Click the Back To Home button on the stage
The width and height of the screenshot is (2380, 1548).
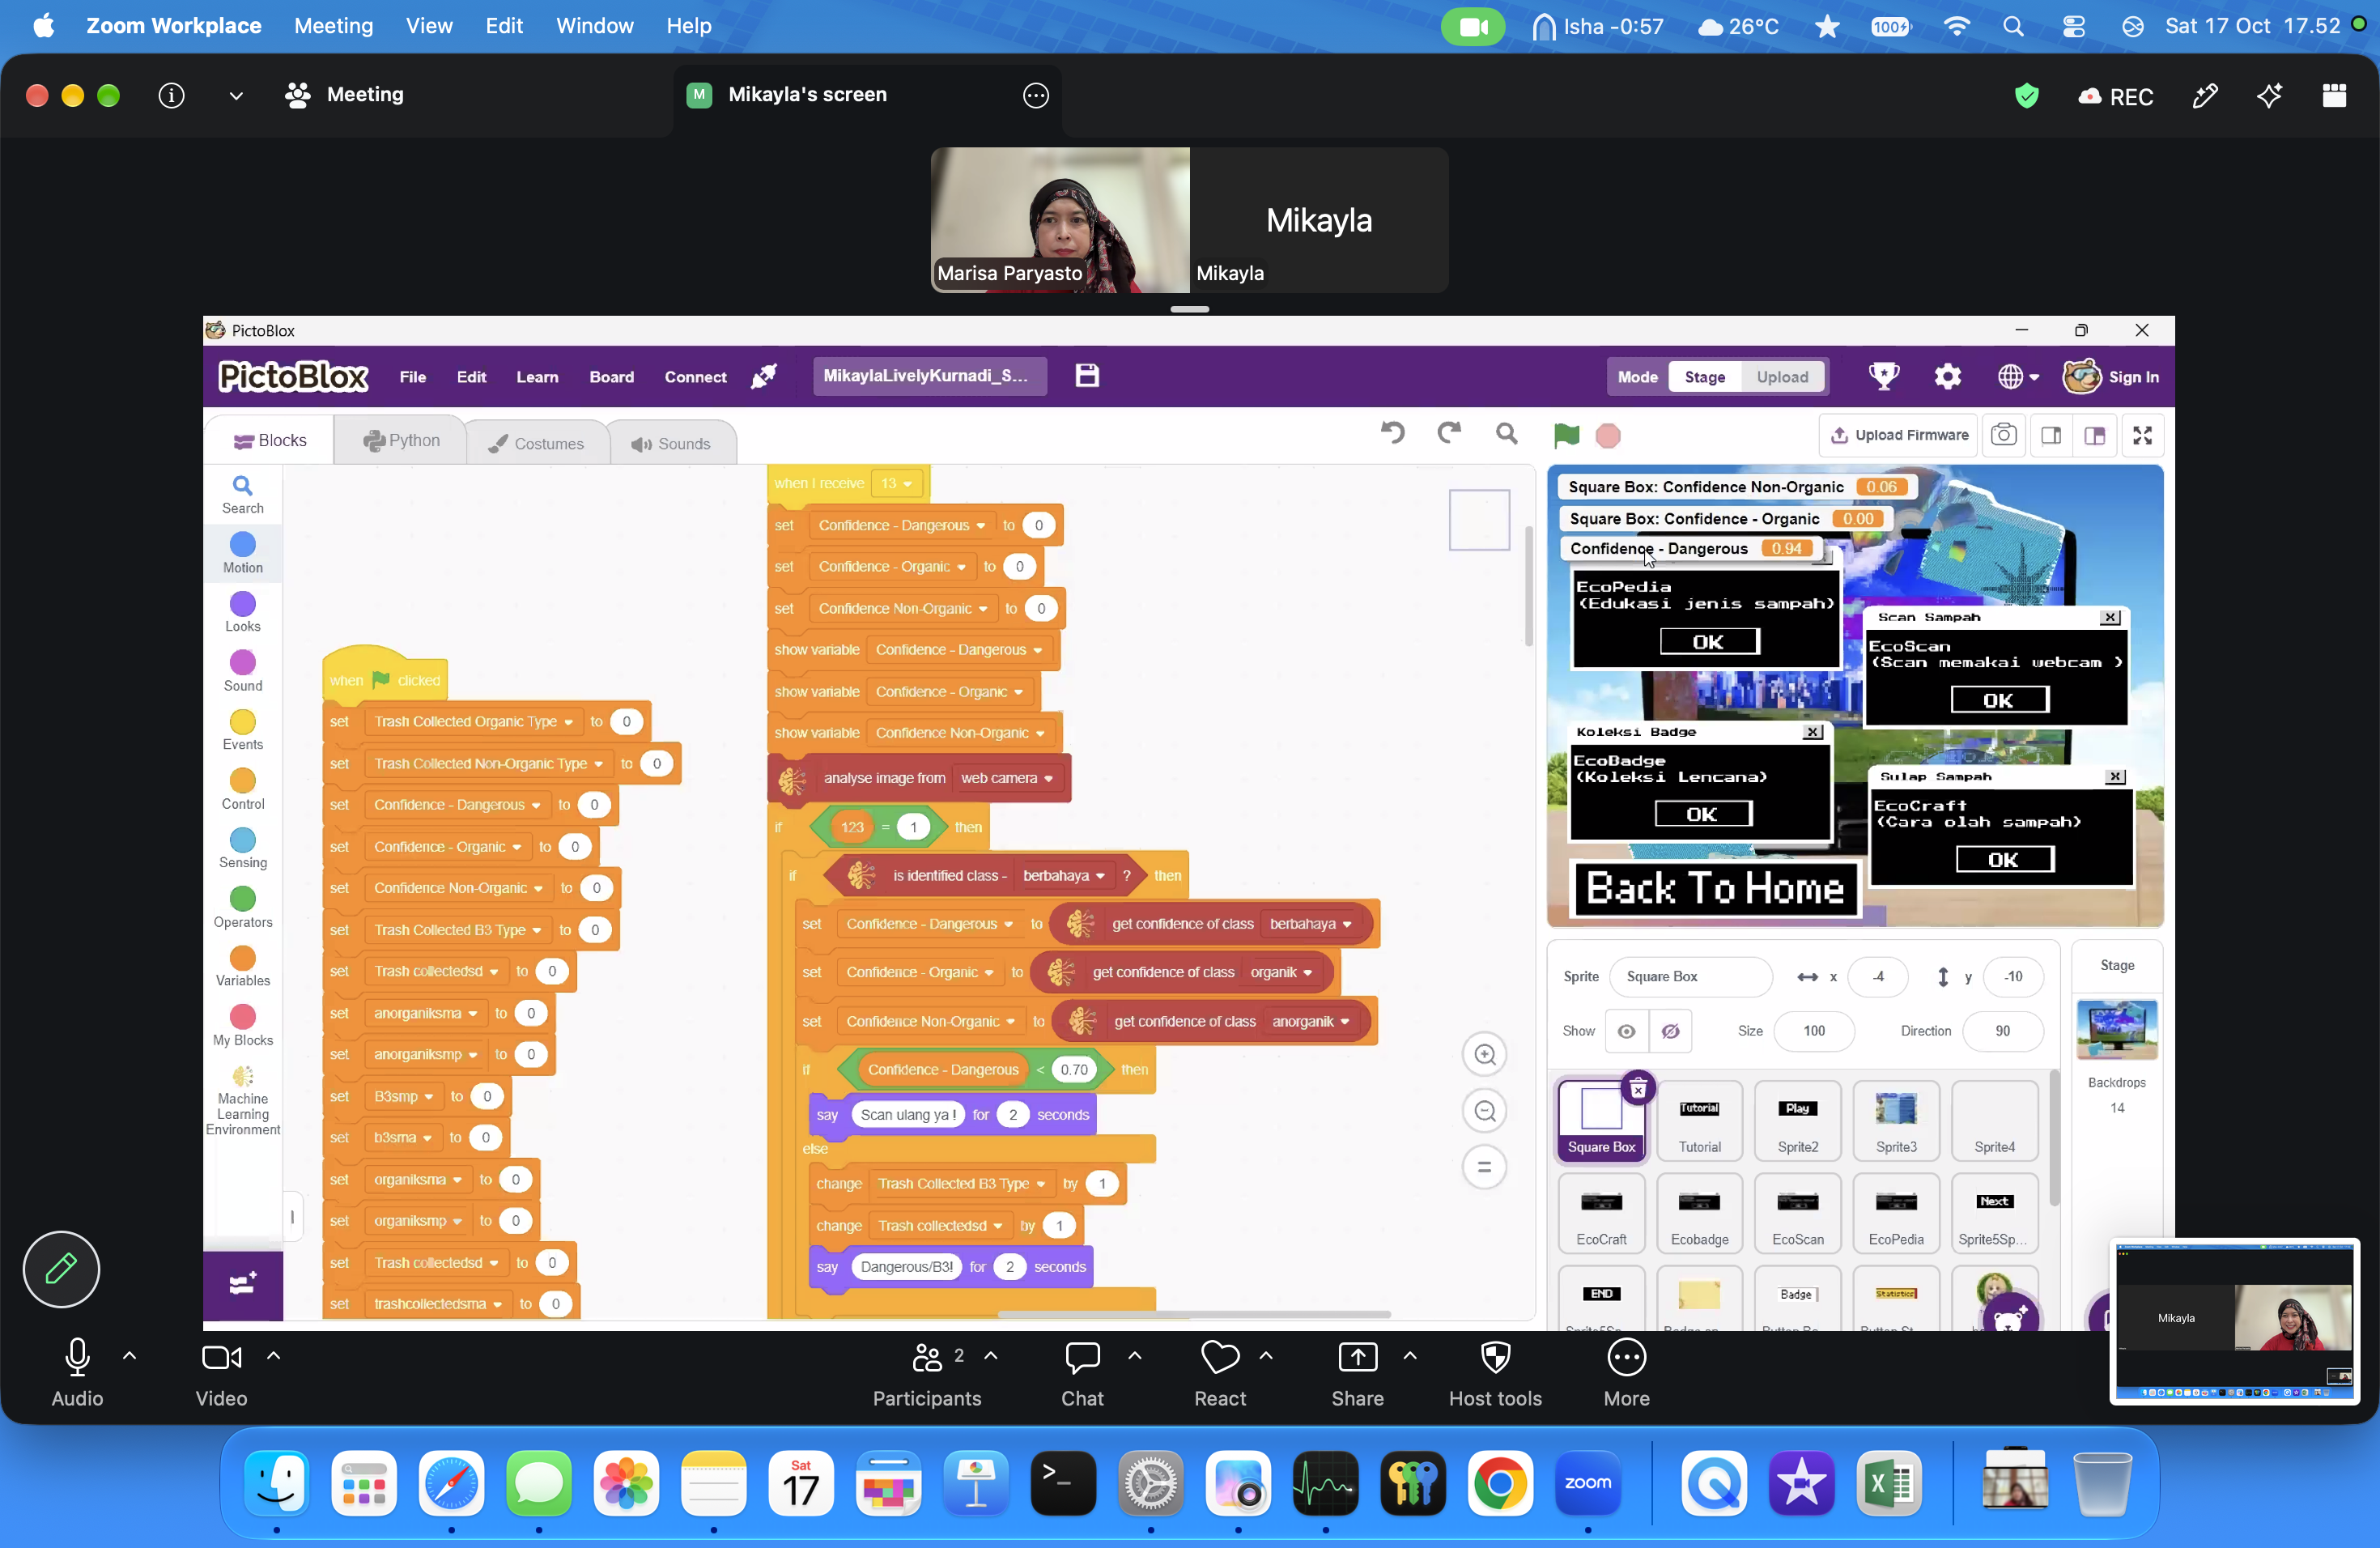[x=1715, y=888]
